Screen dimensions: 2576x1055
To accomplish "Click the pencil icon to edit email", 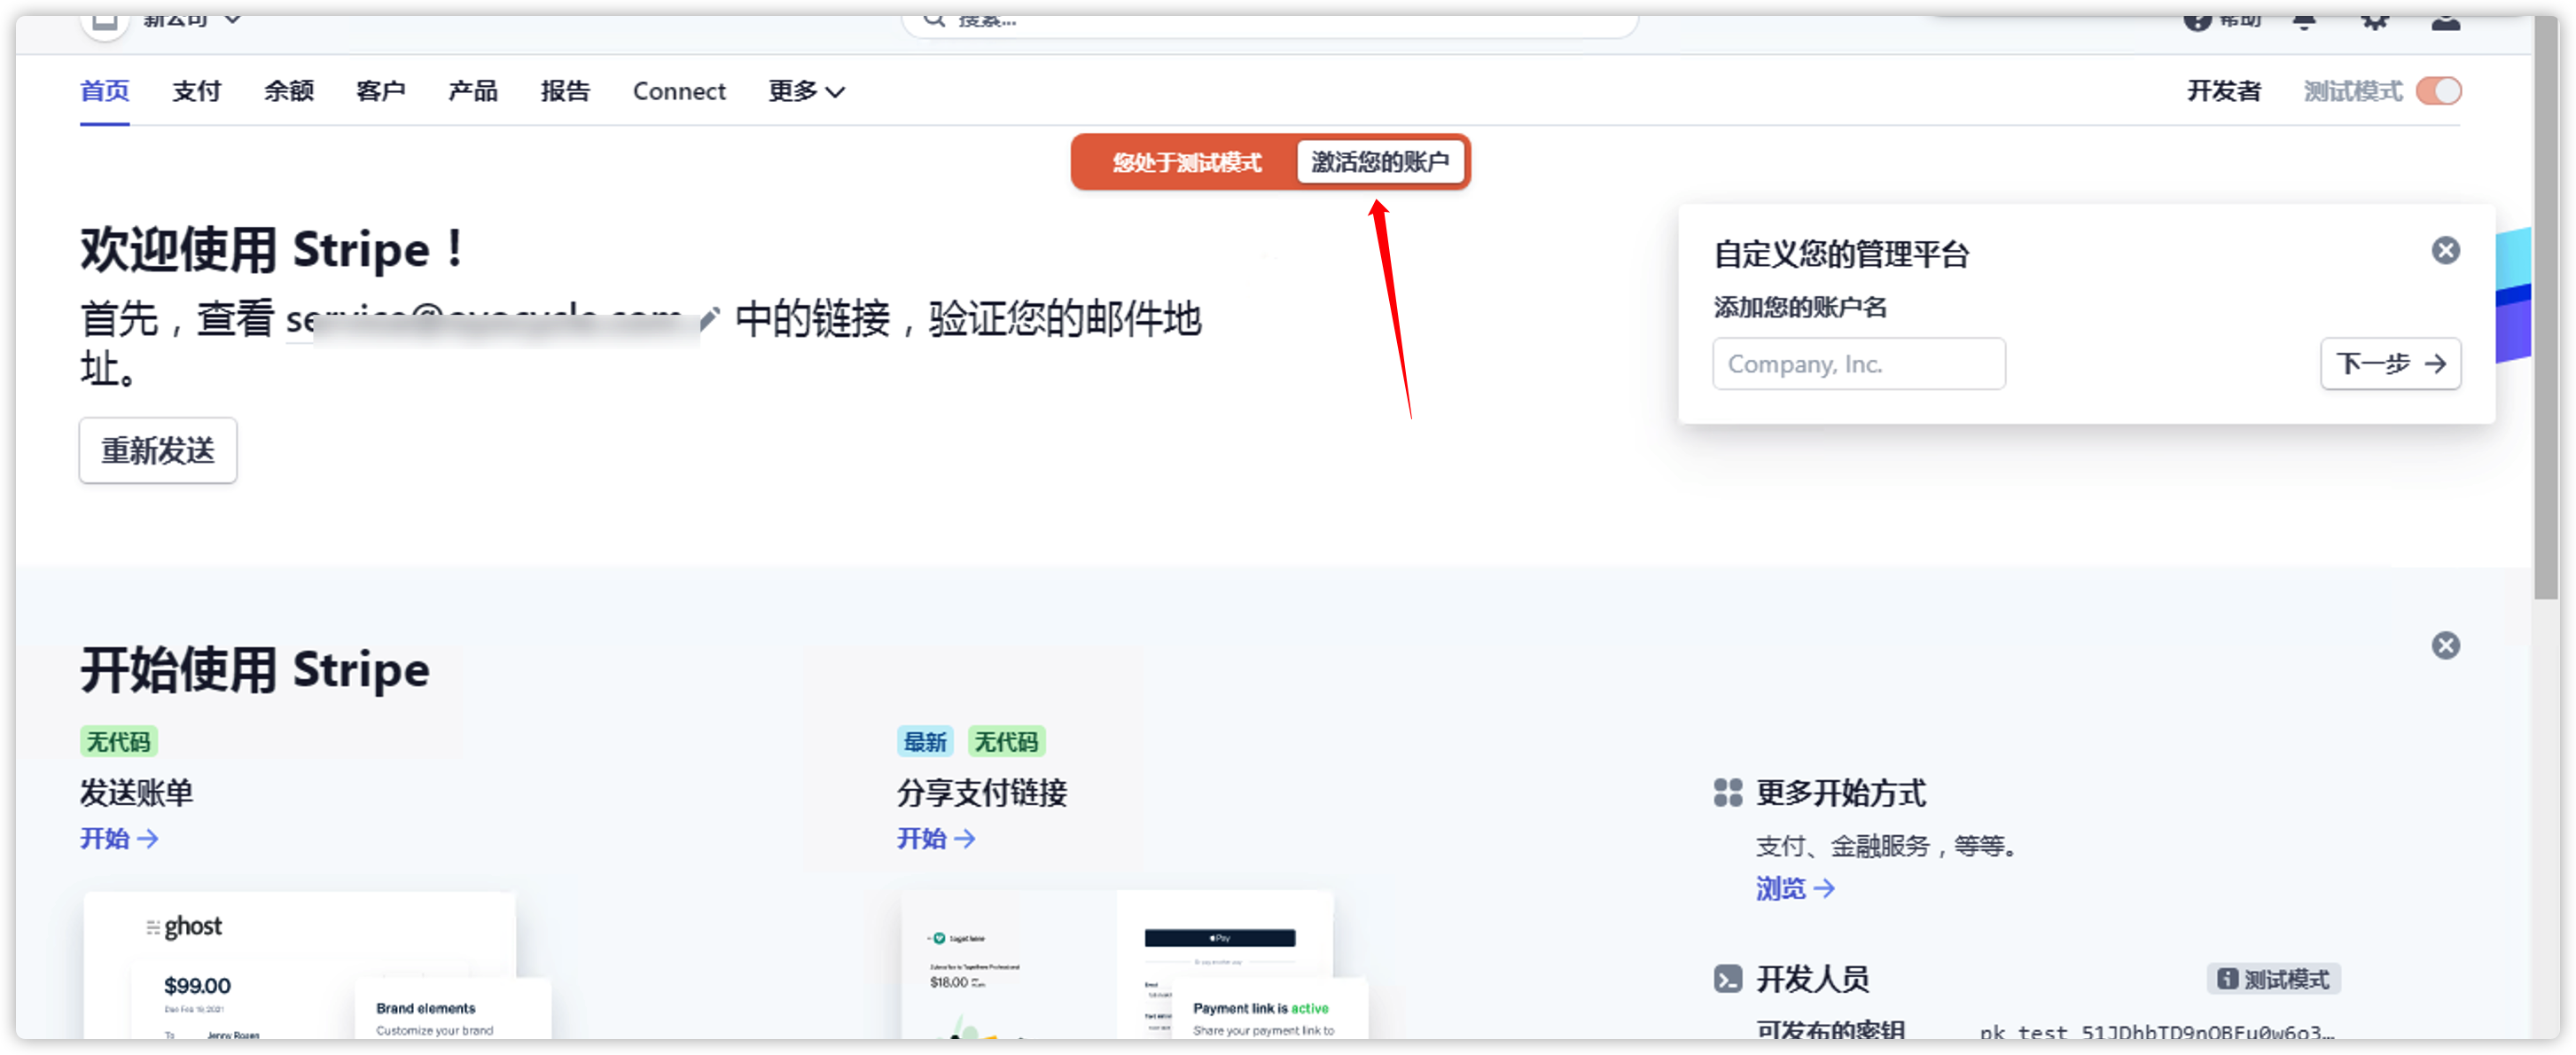I will [709, 318].
